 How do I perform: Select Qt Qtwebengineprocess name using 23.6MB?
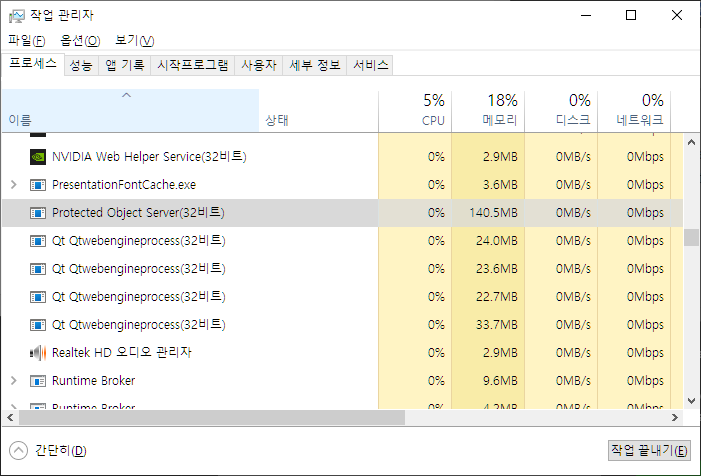pos(139,270)
